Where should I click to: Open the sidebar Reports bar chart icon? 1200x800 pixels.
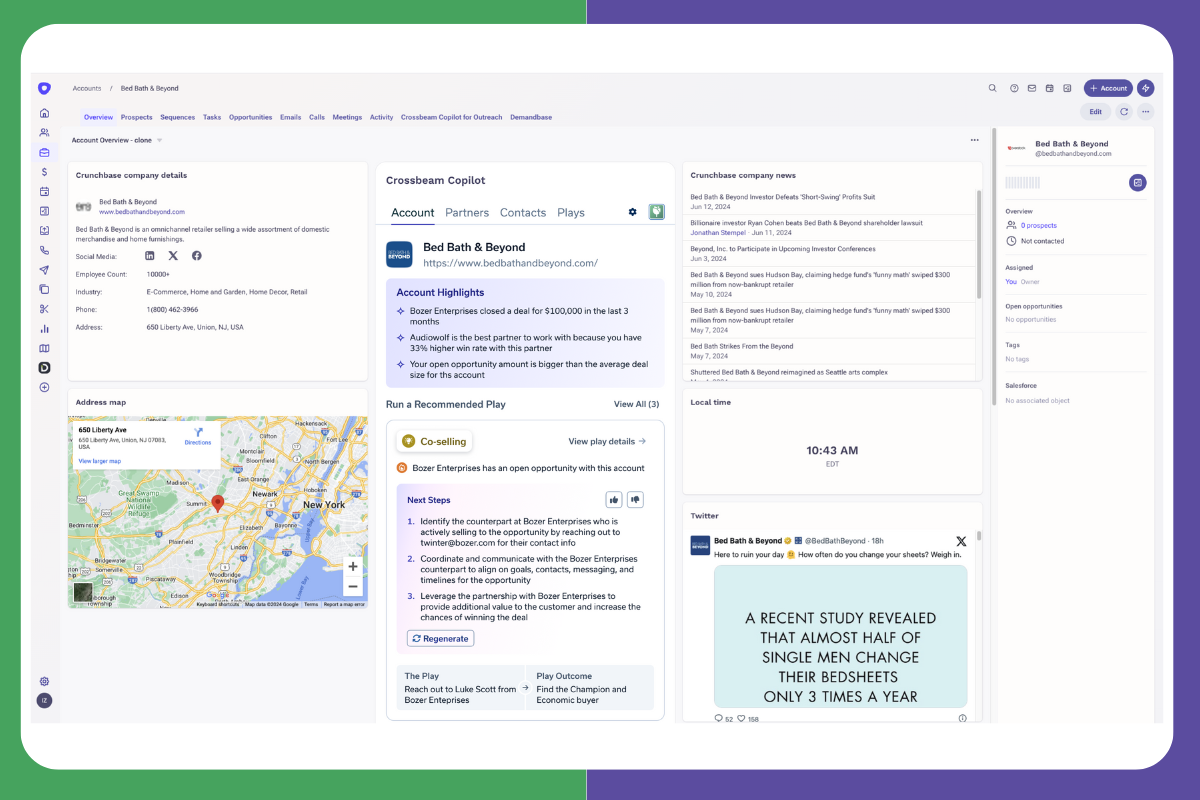44,329
